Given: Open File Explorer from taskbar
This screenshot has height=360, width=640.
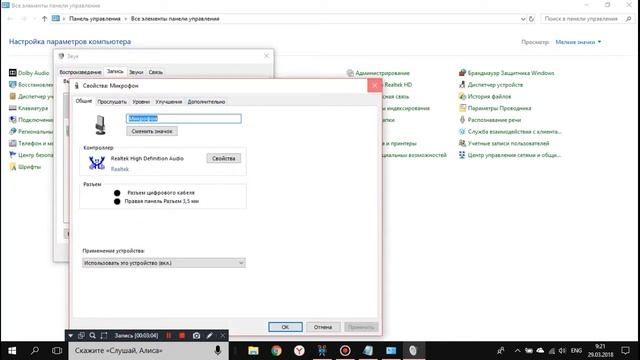Looking at the screenshot, I should pos(253,351).
